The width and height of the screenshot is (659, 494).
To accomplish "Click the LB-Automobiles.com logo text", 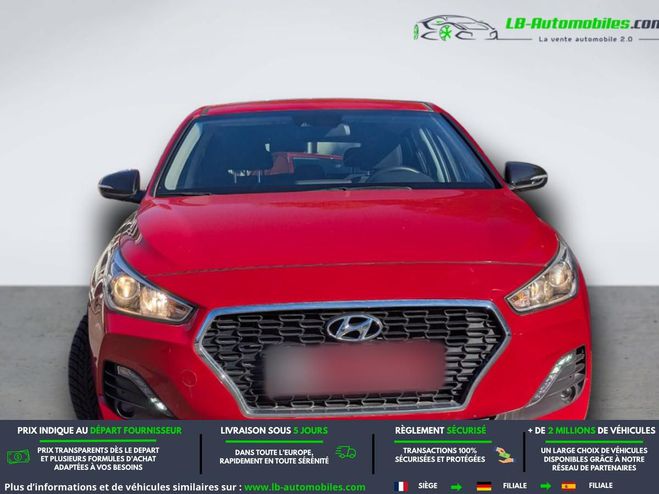I will coord(582,24).
